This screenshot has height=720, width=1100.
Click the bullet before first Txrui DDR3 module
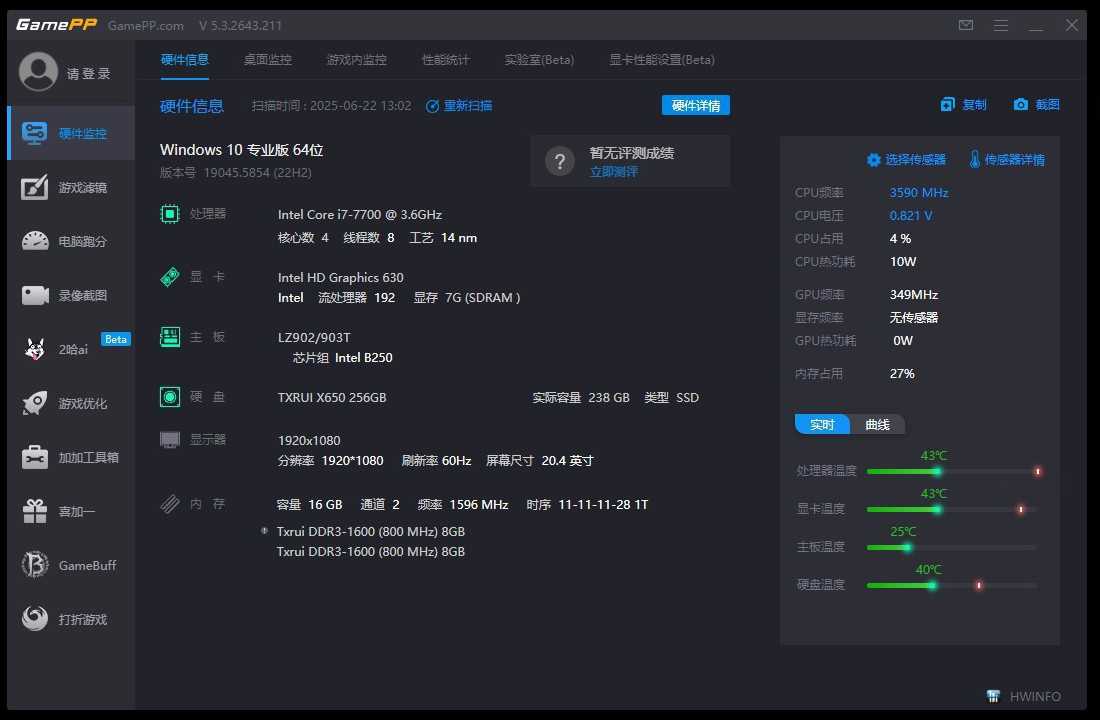coord(264,531)
